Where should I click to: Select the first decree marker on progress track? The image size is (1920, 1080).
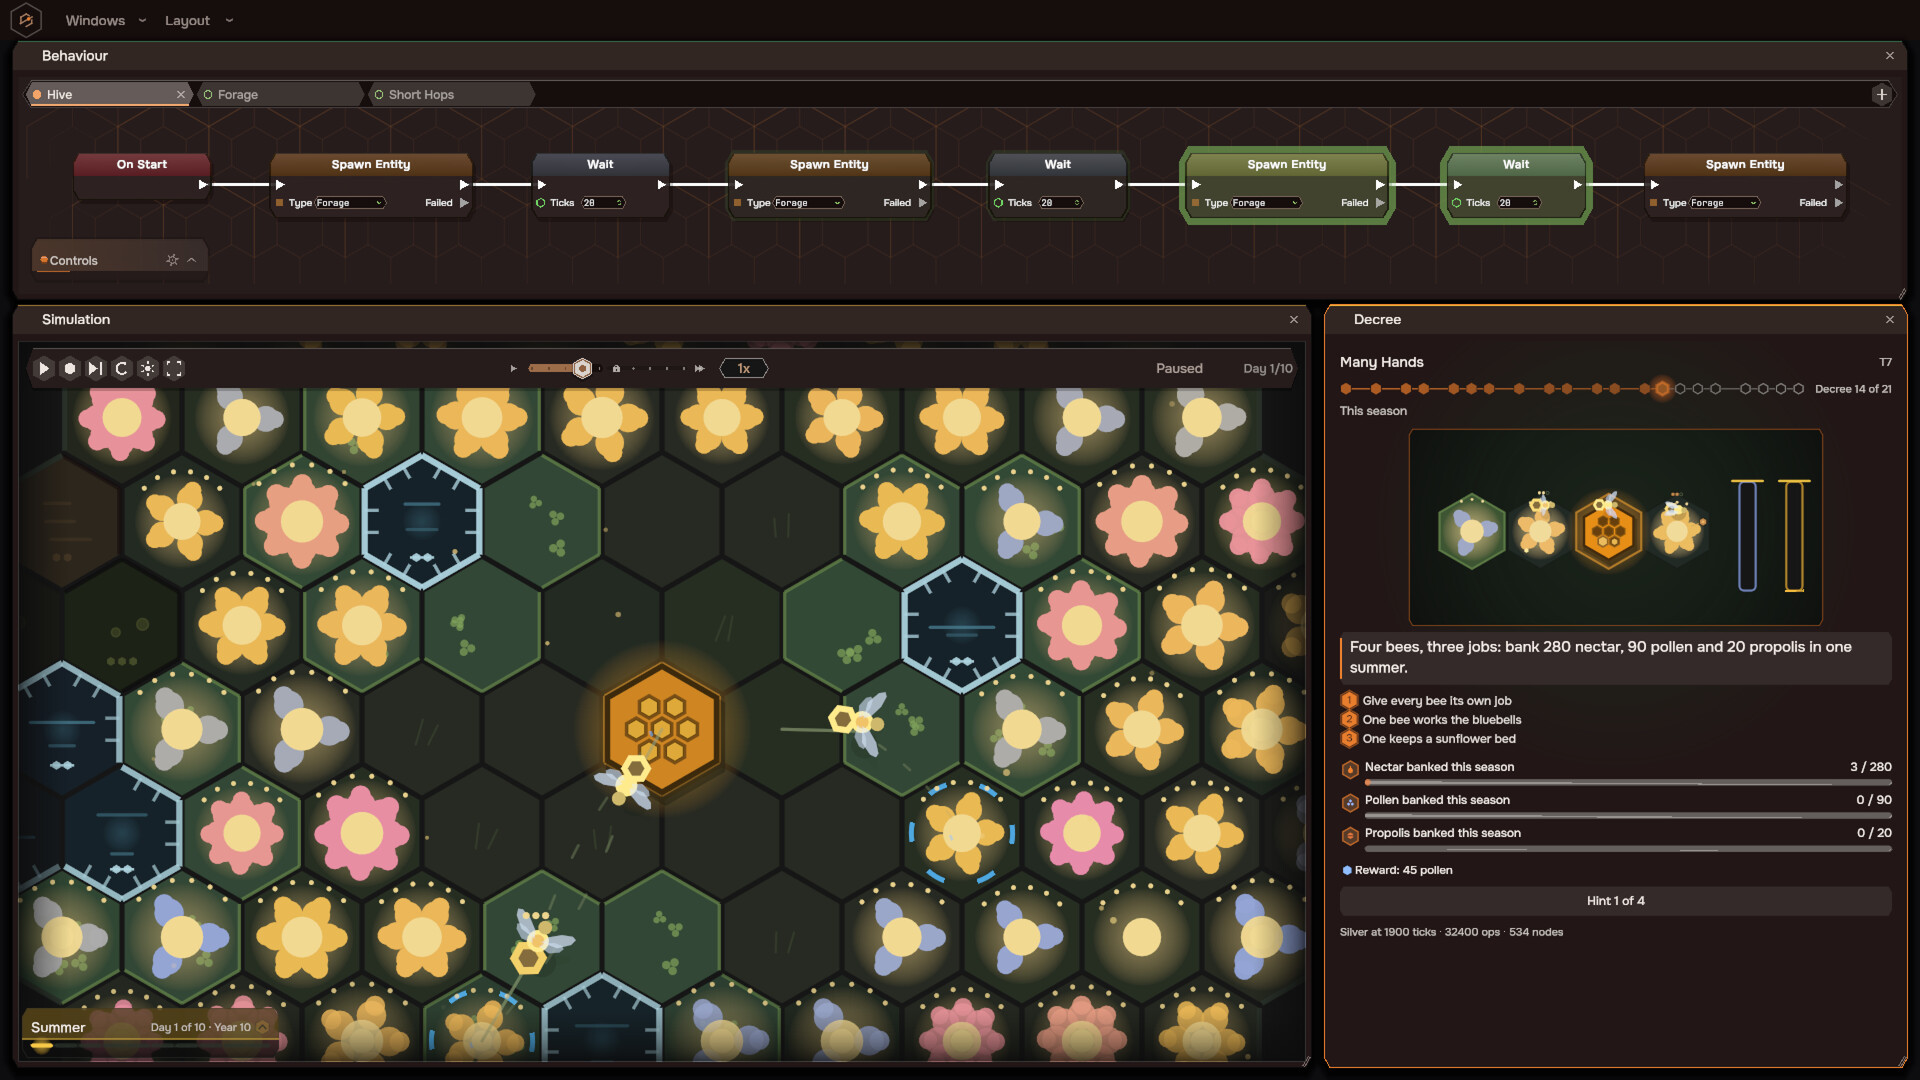tap(1346, 389)
